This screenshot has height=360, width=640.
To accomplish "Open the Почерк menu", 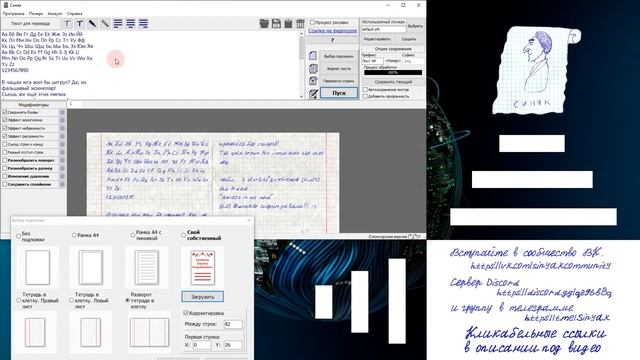I will coord(36,13).
